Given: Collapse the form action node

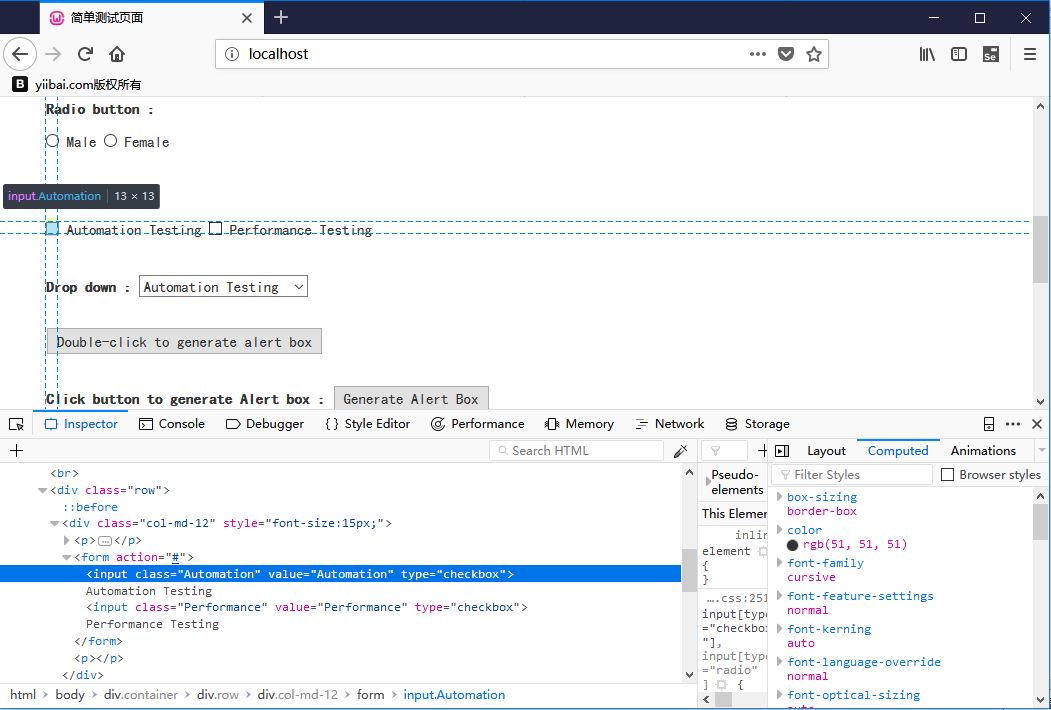Looking at the screenshot, I should (x=67, y=557).
